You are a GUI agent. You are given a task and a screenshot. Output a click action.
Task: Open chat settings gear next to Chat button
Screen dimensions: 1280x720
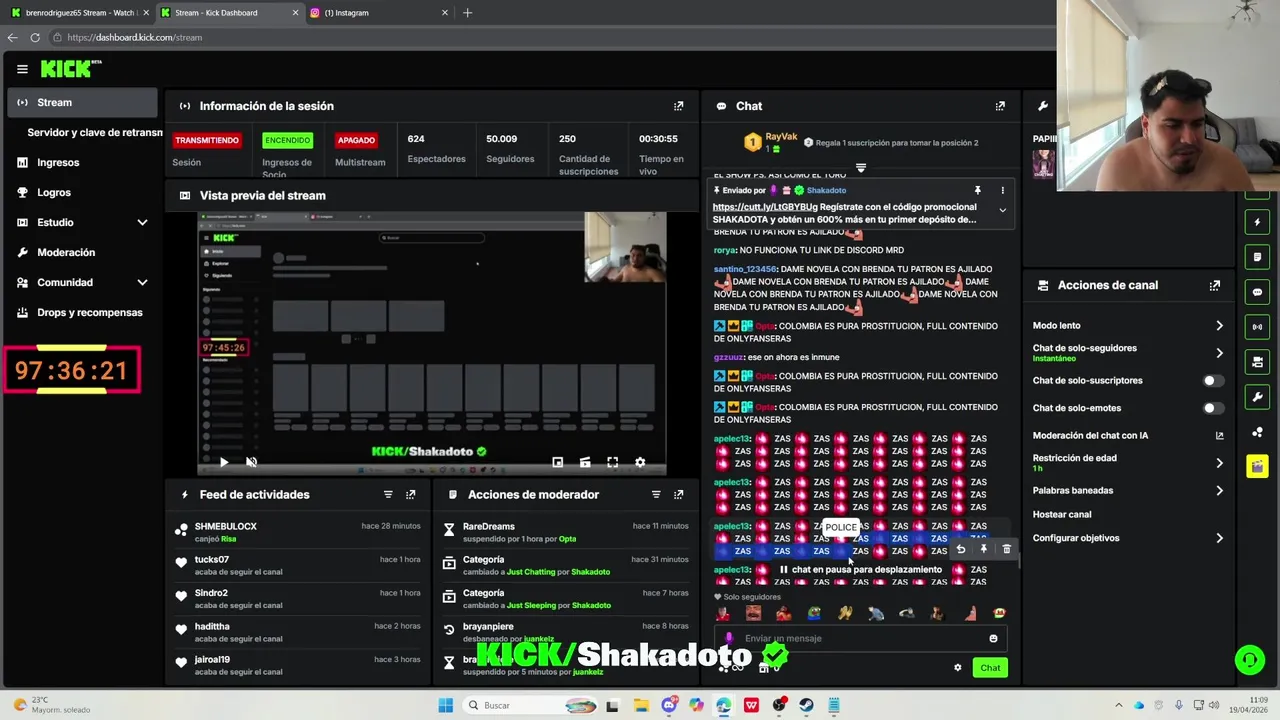[957, 668]
